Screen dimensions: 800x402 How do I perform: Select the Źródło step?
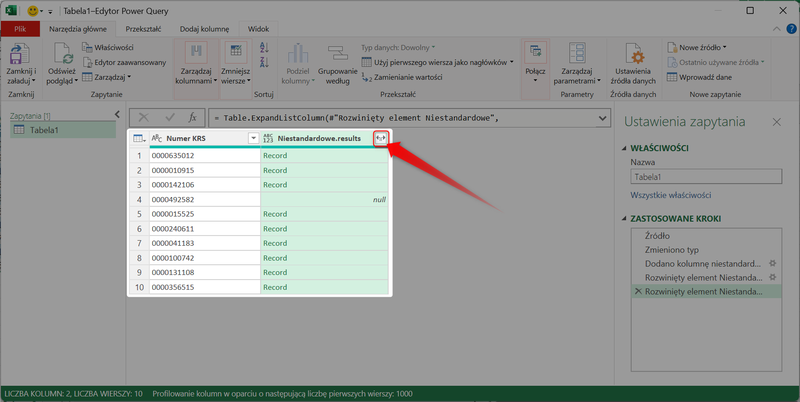706,236
